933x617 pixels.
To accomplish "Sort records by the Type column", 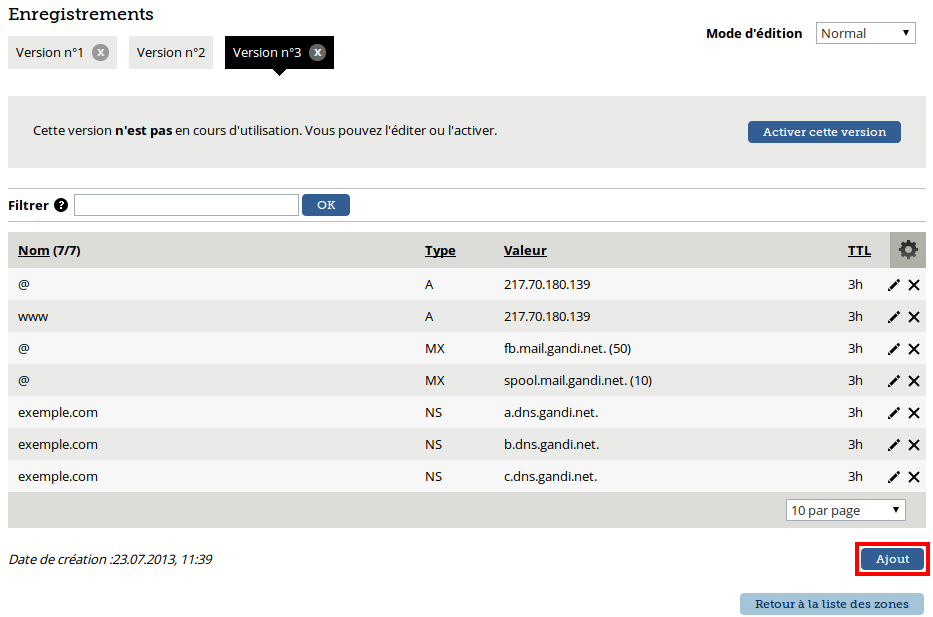I will (x=440, y=250).
